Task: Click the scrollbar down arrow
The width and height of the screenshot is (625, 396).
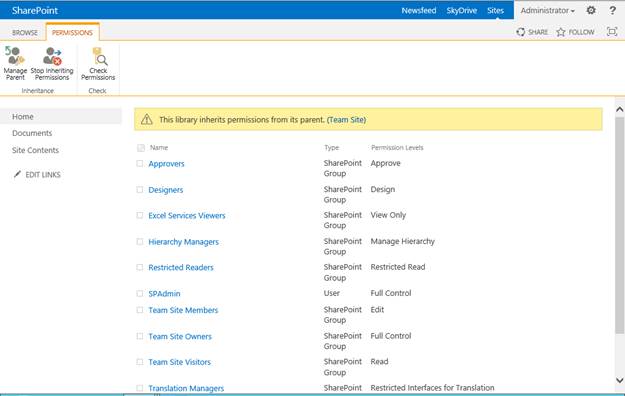Action: pos(619,380)
